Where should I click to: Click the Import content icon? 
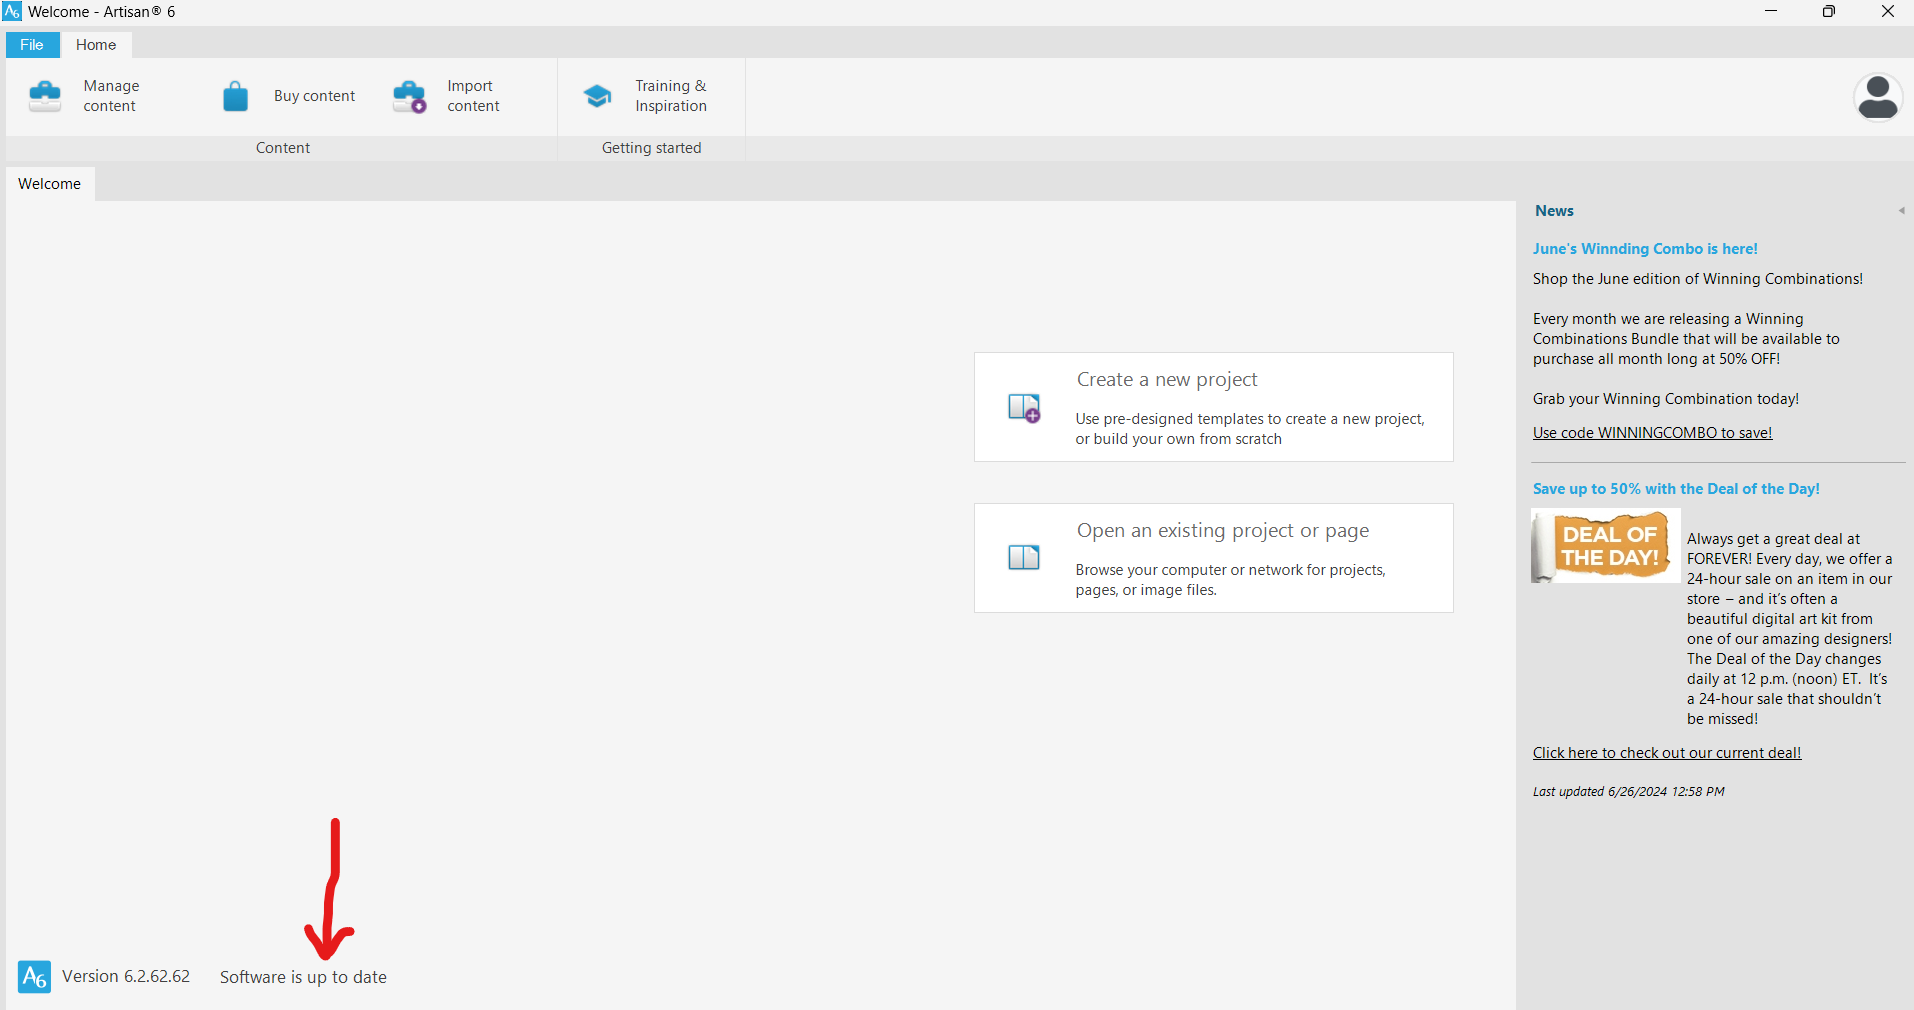pyautogui.click(x=410, y=96)
